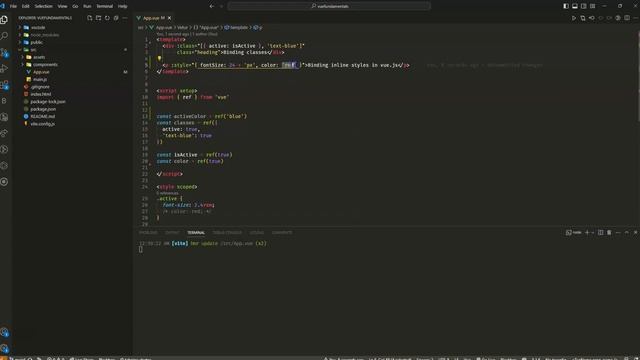Click the split editor icon in editor toolbar
The image size is (640, 360).
[627, 18]
